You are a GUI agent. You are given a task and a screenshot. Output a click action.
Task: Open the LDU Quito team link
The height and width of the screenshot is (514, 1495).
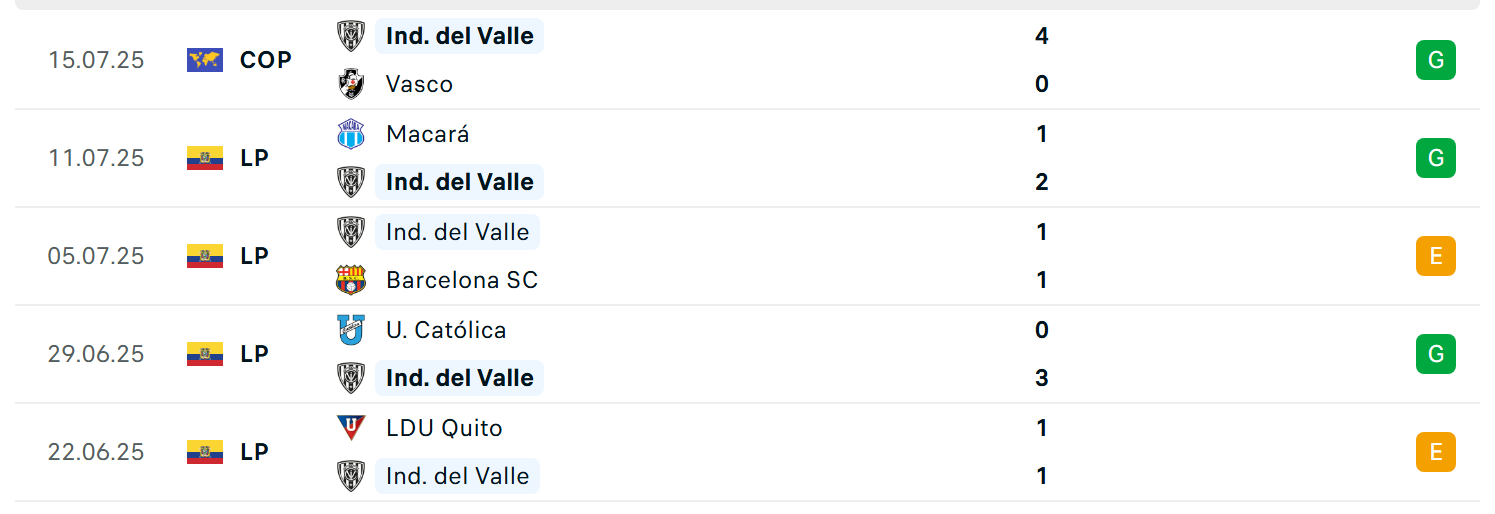(x=444, y=428)
